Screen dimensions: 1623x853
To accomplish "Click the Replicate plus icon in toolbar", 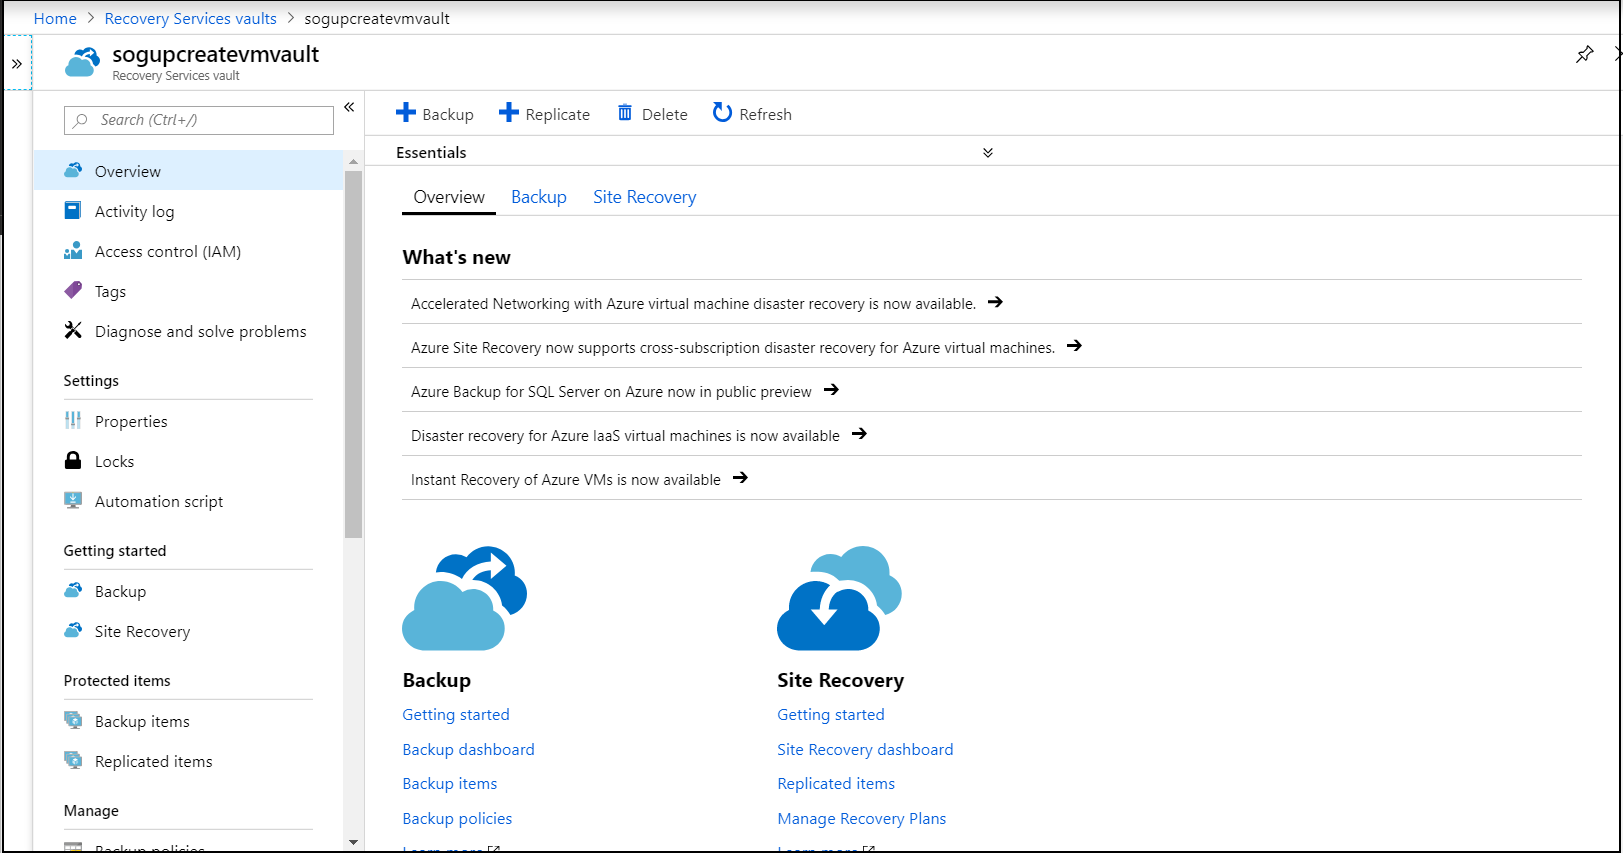I will coord(509,113).
